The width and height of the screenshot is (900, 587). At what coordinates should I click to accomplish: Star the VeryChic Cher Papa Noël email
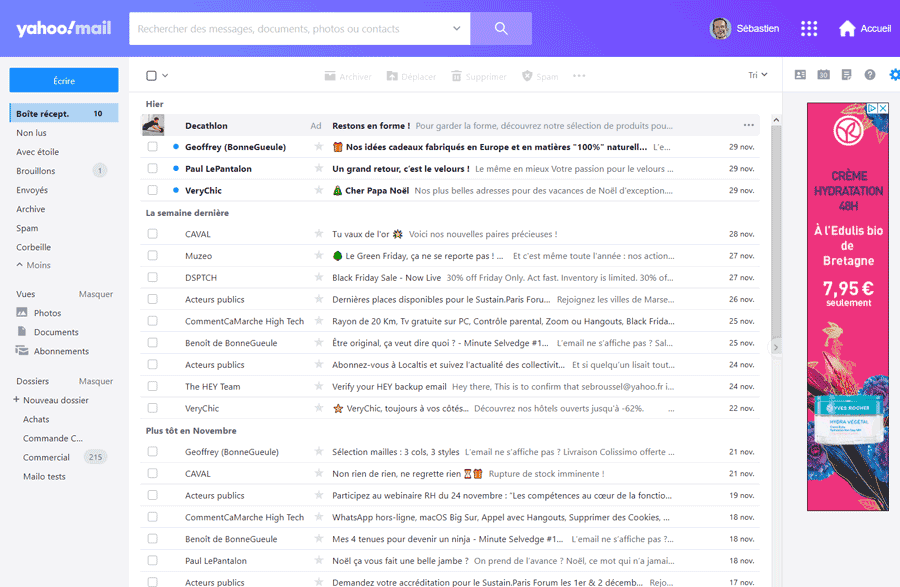(319, 191)
